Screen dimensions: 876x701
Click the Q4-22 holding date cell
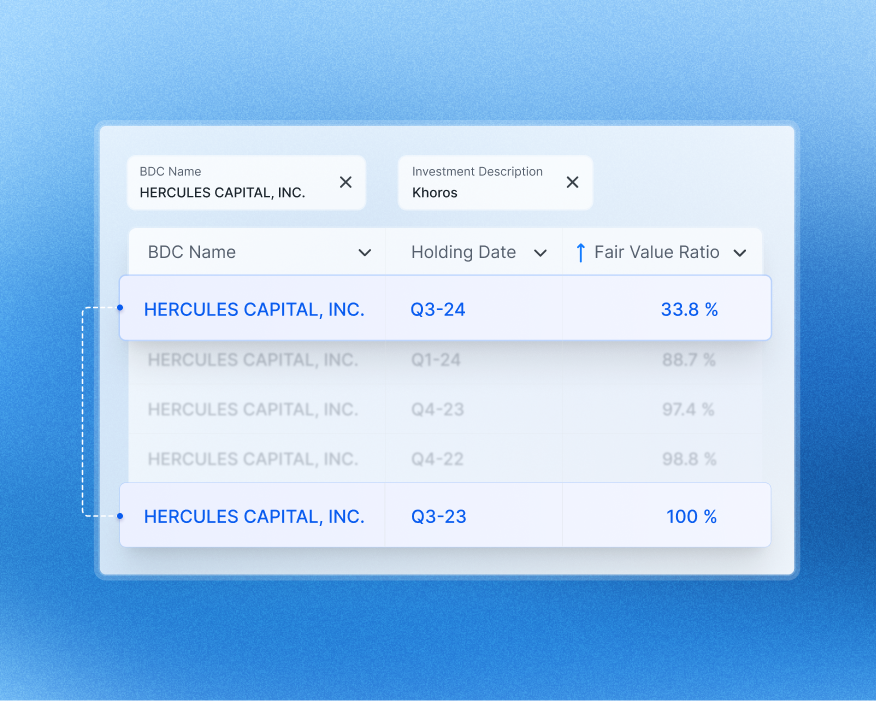tap(437, 459)
